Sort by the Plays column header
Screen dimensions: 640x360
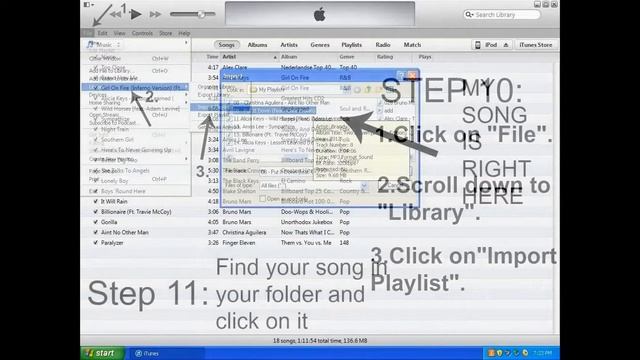pos(424,57)
